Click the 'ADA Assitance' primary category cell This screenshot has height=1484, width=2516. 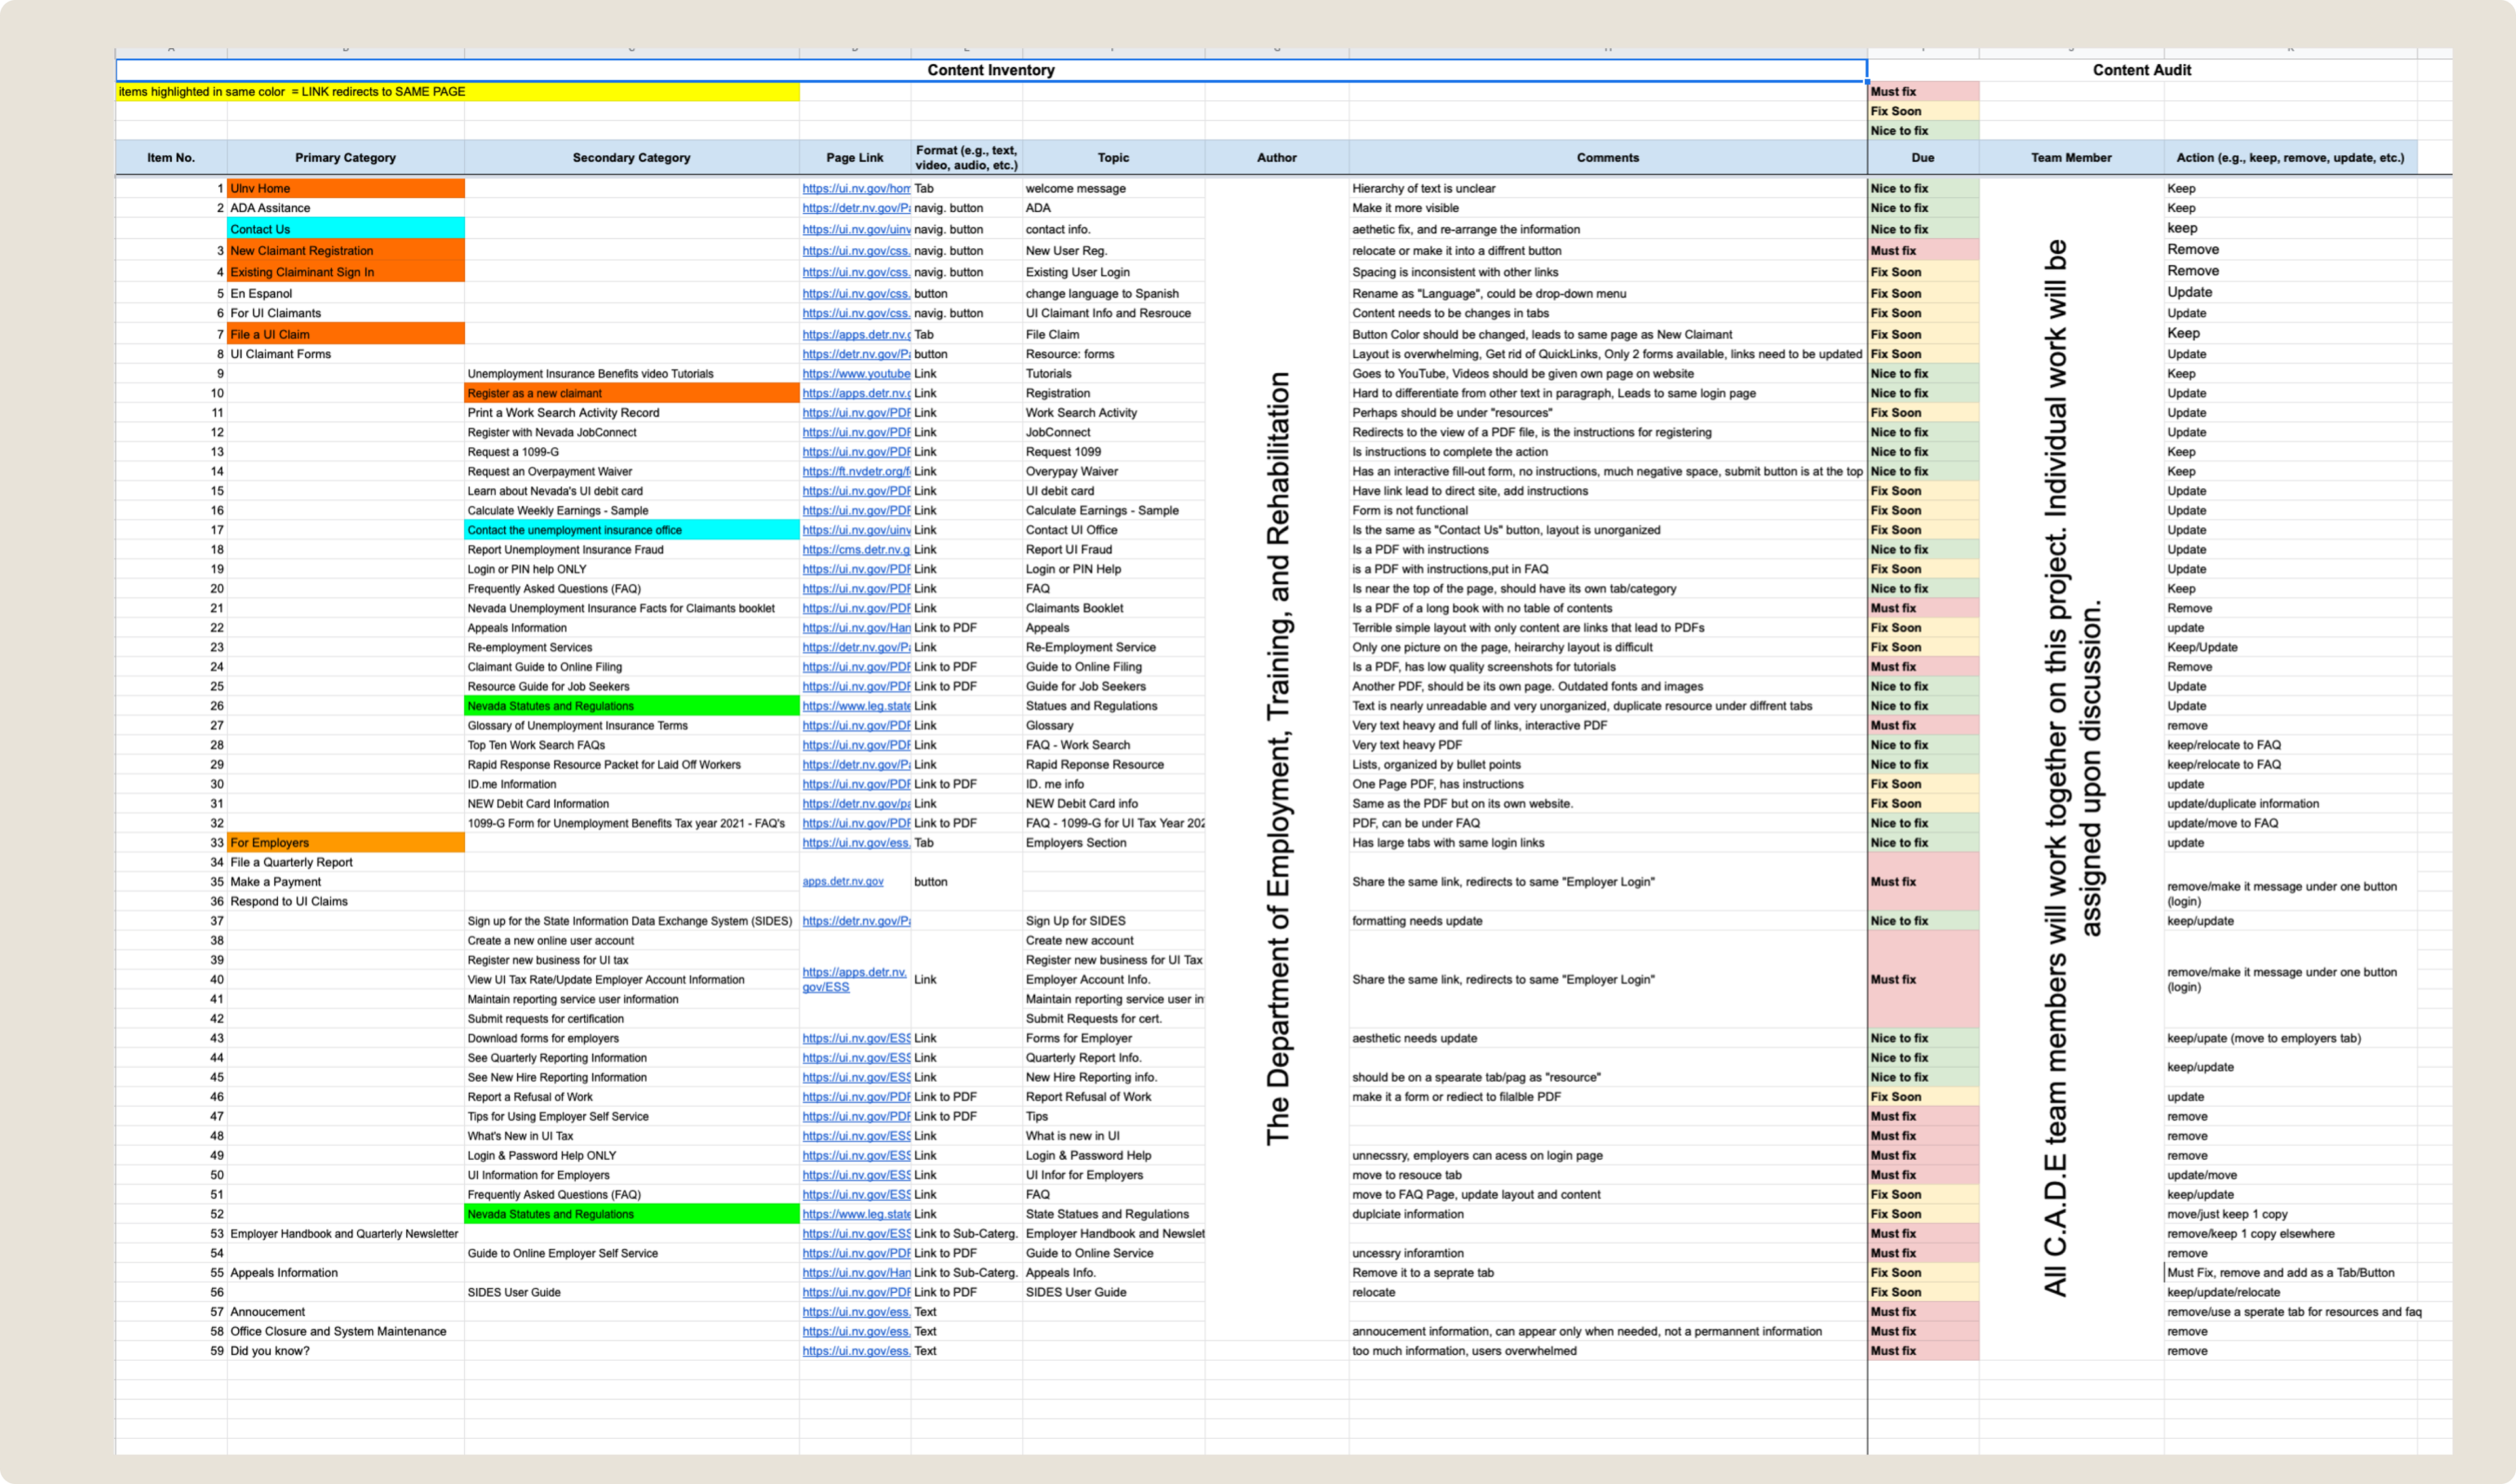tap(345, 208)
